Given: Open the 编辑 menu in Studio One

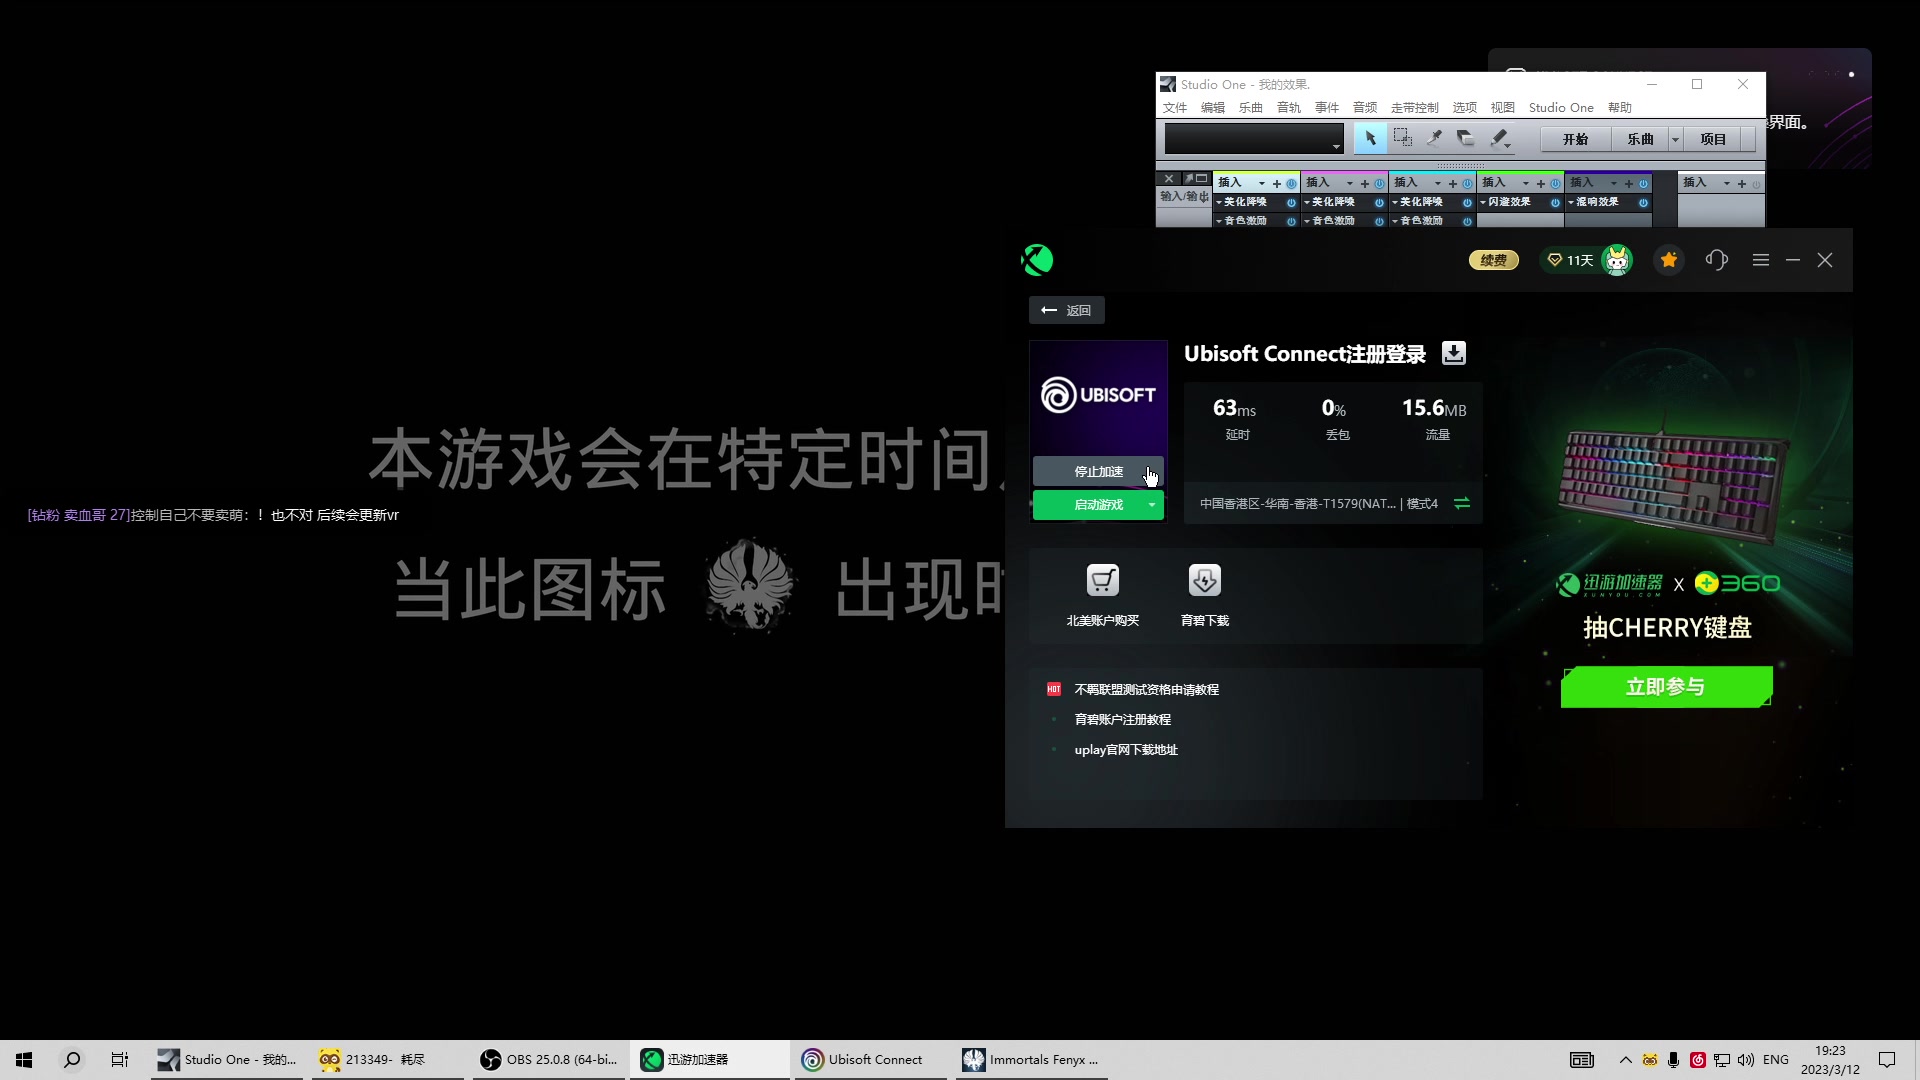Looking at the screenshot, I should (x=1213, y=108).
